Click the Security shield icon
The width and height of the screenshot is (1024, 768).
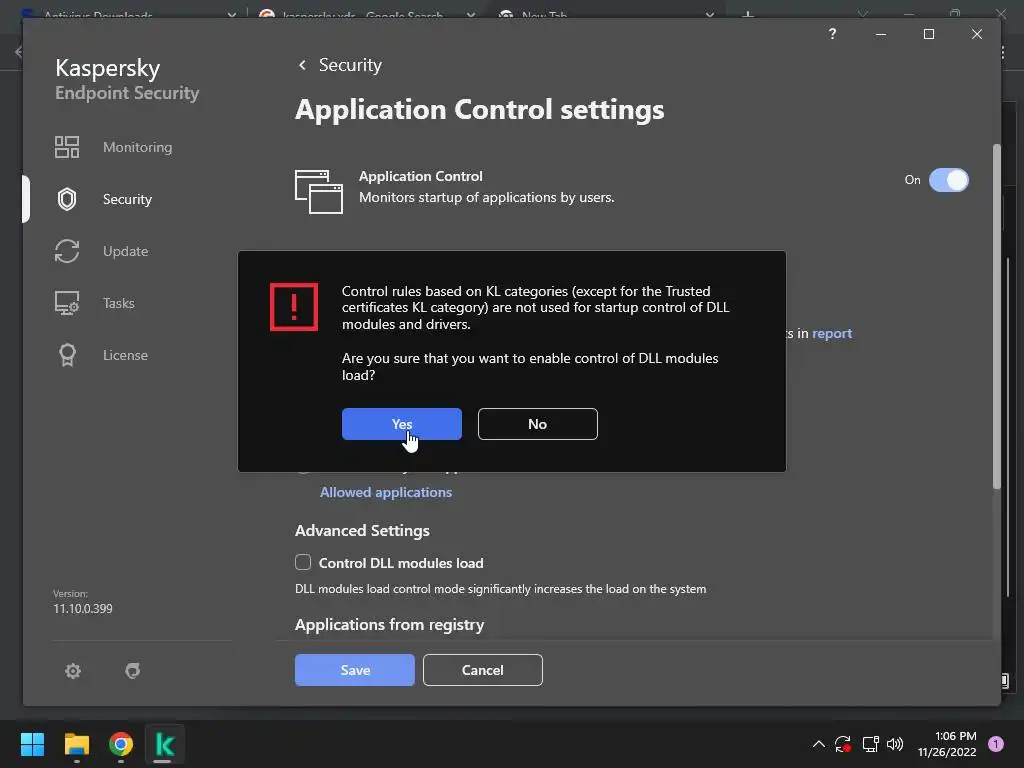(x=67, y=199)
